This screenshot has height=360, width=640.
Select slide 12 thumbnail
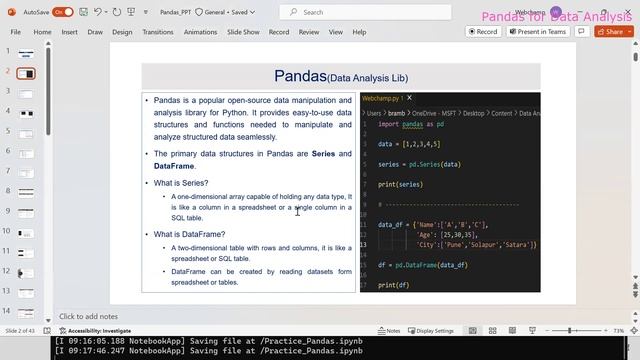(x=26, y=273)
